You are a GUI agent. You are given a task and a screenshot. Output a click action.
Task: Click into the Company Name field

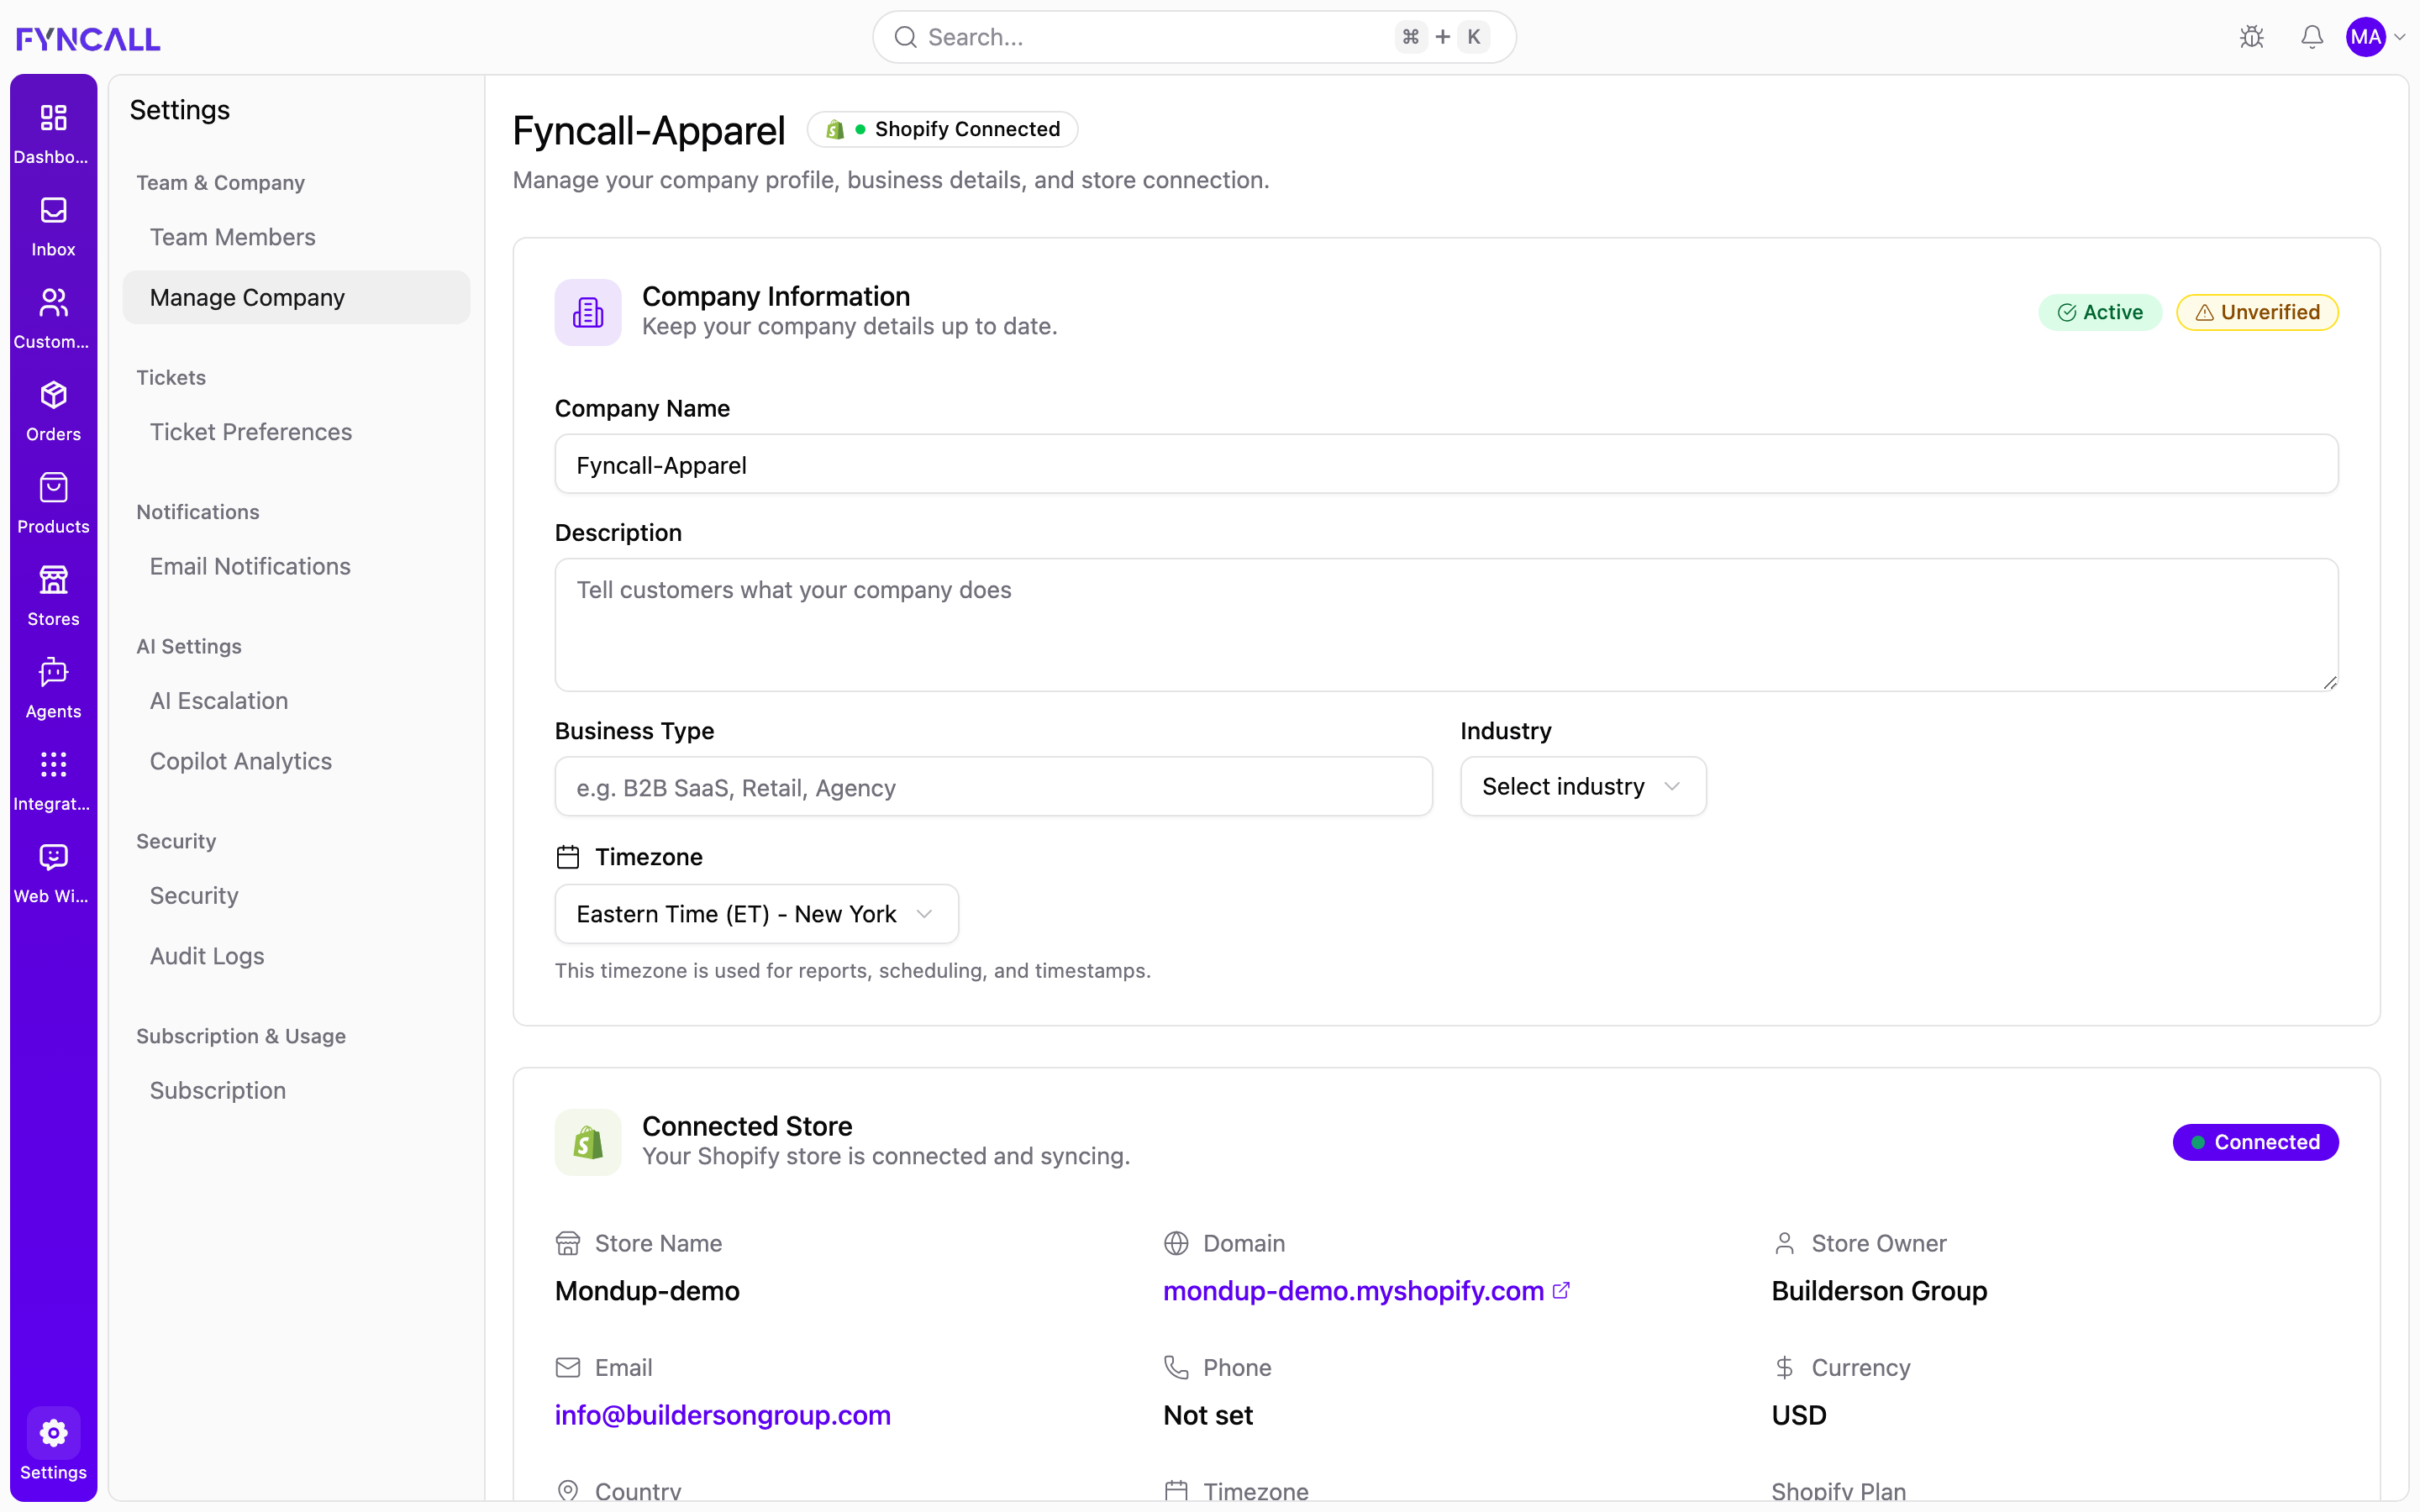coord(1446,464)
